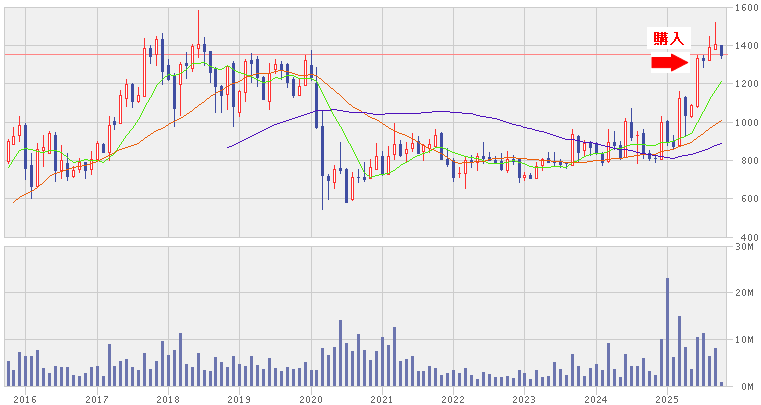761x405 pixels.
Task: Select the 2016 year label on the time axis
Action: pos(25,398)
